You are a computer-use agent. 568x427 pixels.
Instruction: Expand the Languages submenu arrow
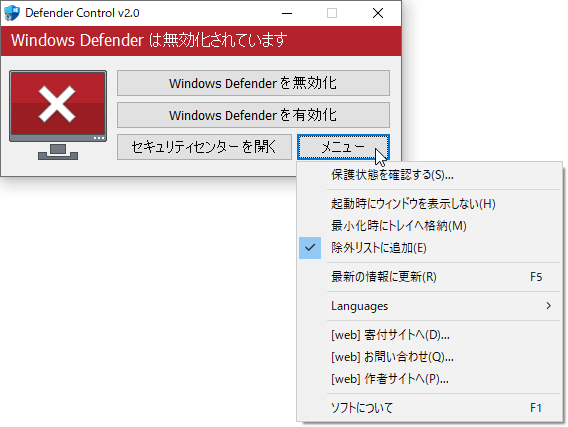(548, 306)
